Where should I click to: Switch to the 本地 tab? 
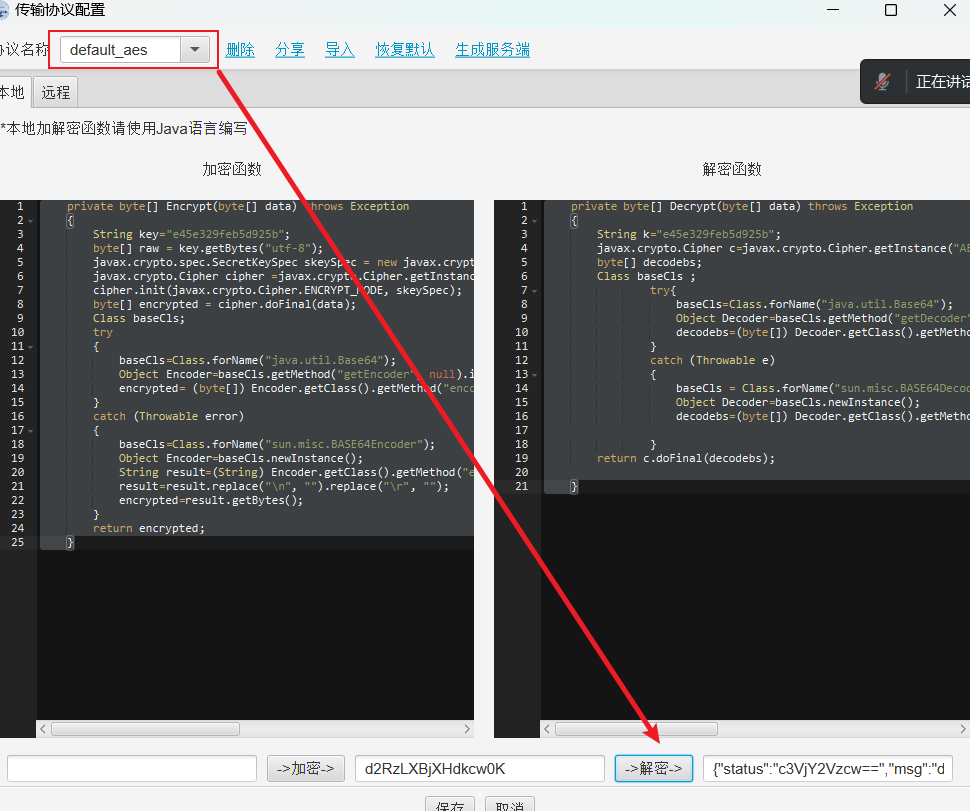12,92
